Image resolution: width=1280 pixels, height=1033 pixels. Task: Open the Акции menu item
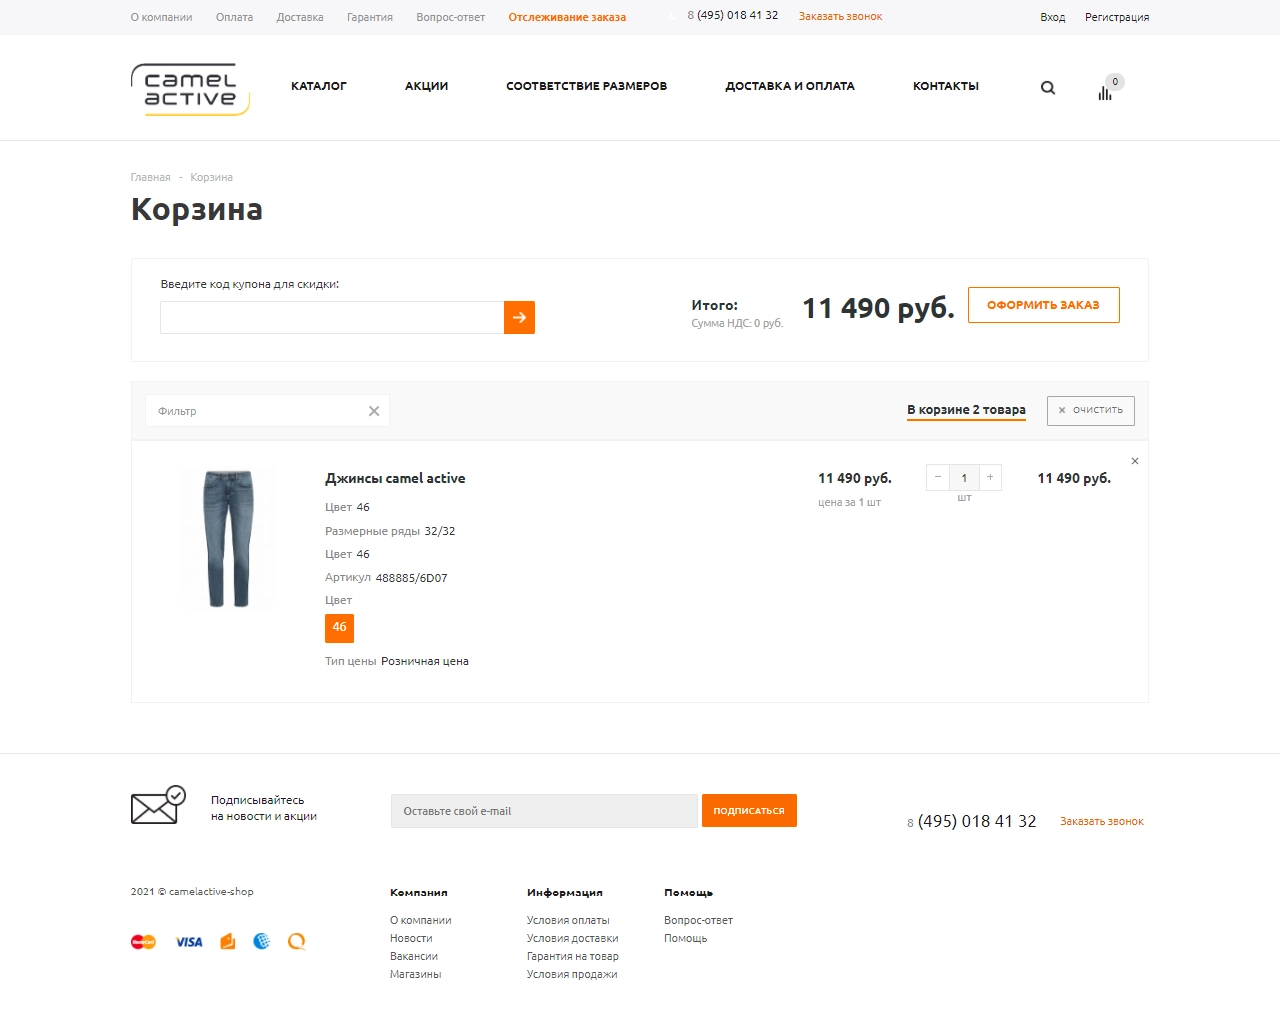(x=426, y=86)
